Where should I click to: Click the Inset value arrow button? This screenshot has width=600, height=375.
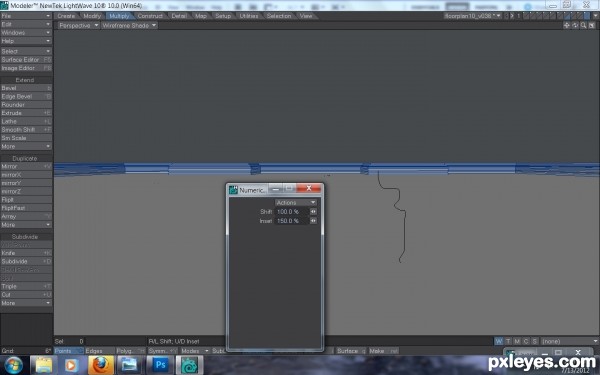[x=313, y=221]
